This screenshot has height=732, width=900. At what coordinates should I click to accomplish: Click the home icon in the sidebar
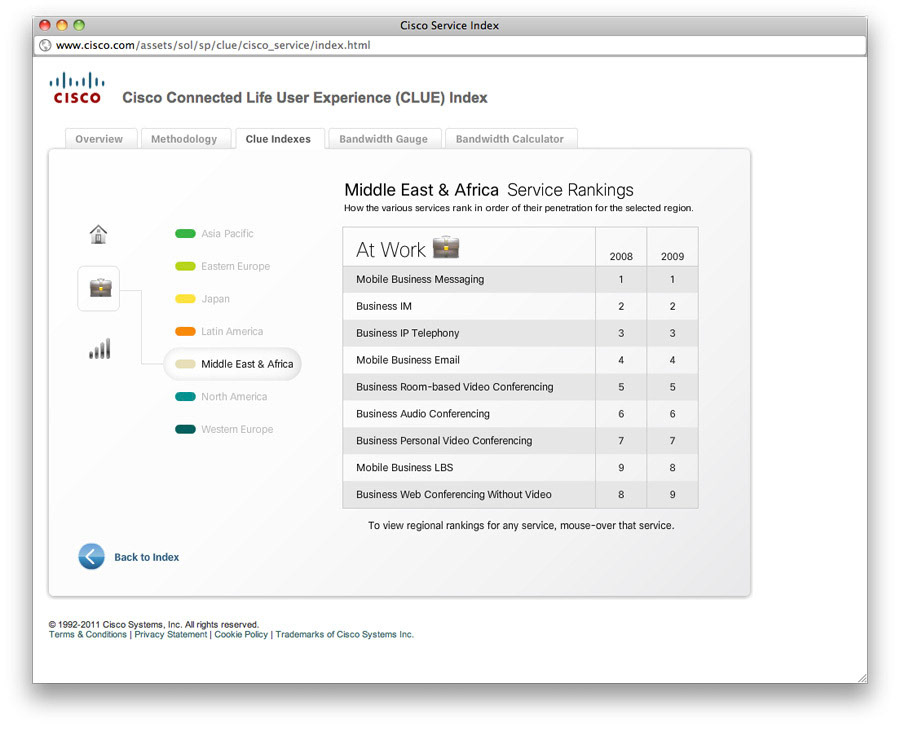pyautogui.click(x=98, y=235)
